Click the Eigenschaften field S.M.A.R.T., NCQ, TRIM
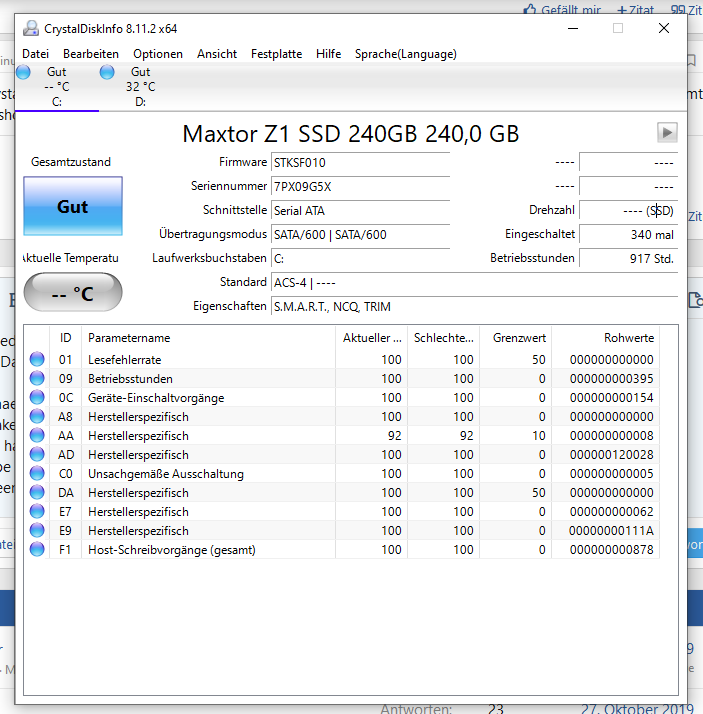This screenshot has height=714, width=703. point(474,307)
